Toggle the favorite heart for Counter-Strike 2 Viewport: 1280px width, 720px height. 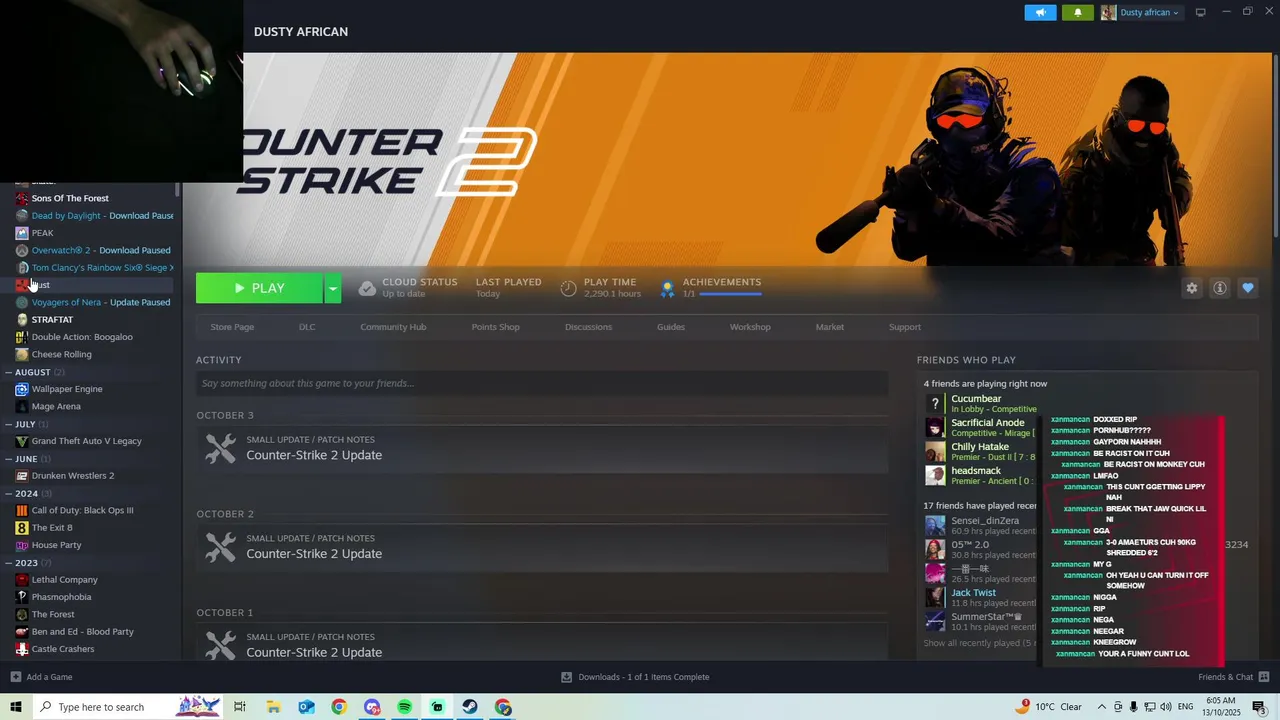tap(1248, 288)
